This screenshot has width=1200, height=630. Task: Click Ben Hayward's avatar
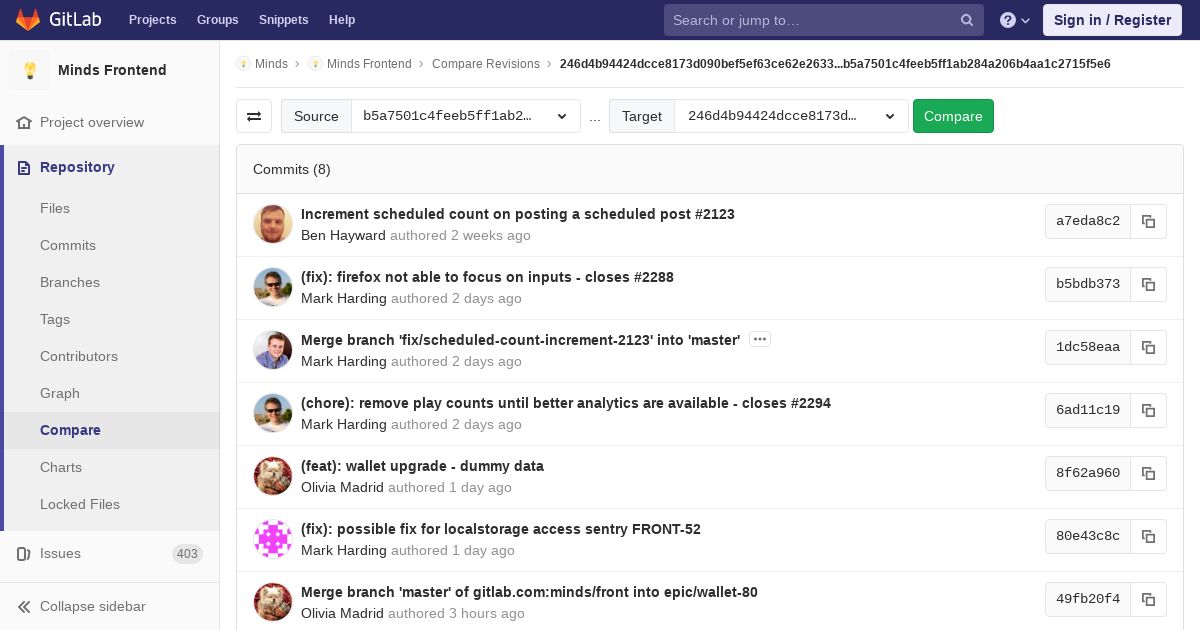coord(273,224)
